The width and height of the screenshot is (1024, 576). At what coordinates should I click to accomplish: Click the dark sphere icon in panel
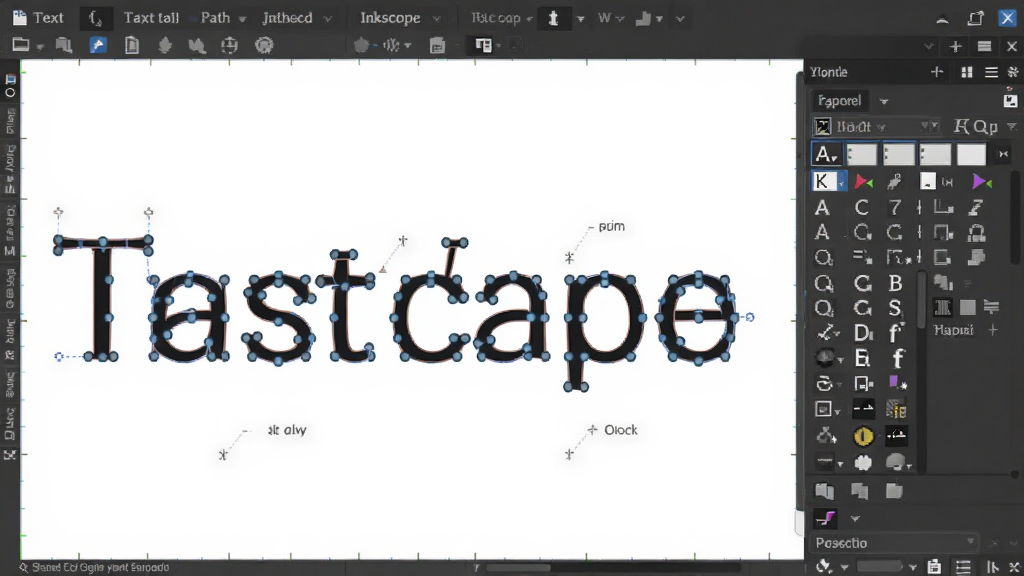tap(825, 358)
